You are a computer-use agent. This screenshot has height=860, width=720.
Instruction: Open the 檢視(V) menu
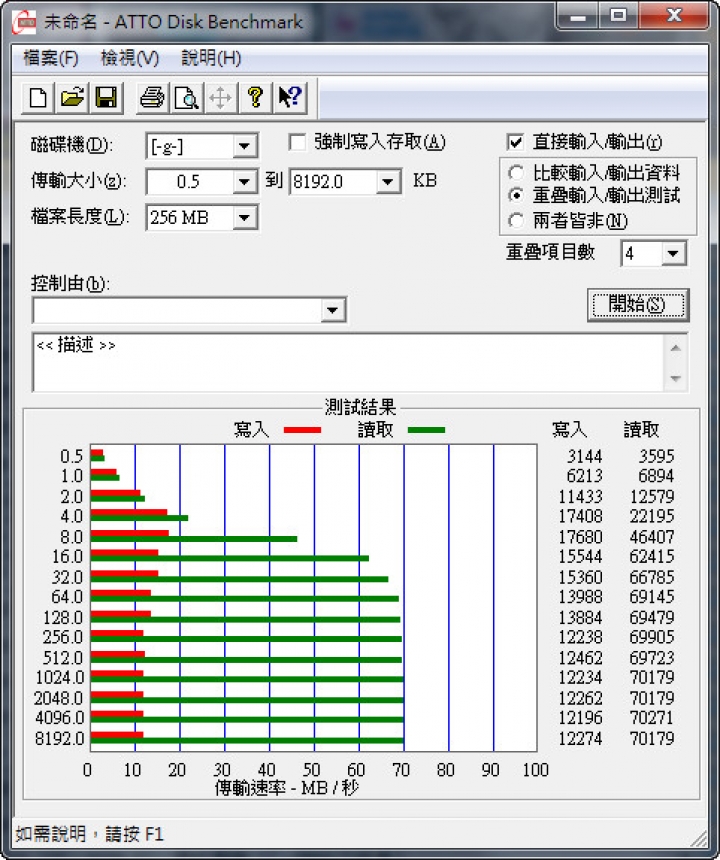pyautogui.click(x=130, y=58)
